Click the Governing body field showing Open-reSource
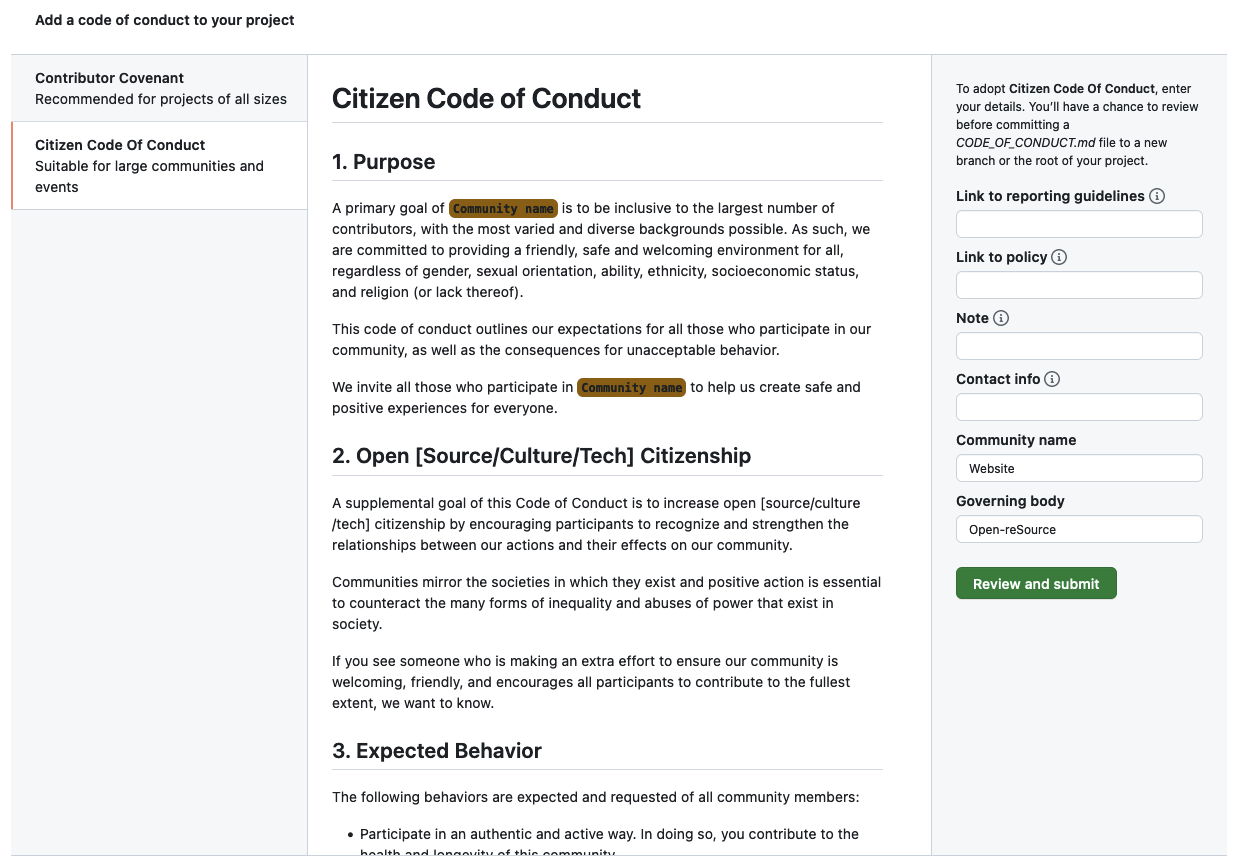This screenshot has height=863, width=1236. pyautogui.click(x=1078, y=529)
